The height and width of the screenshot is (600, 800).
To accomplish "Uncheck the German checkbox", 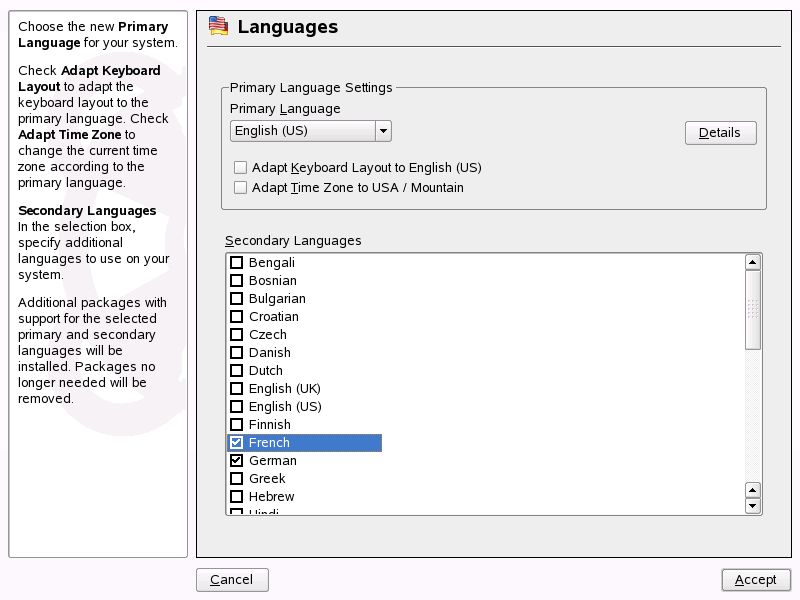I will tap(237, 461).
